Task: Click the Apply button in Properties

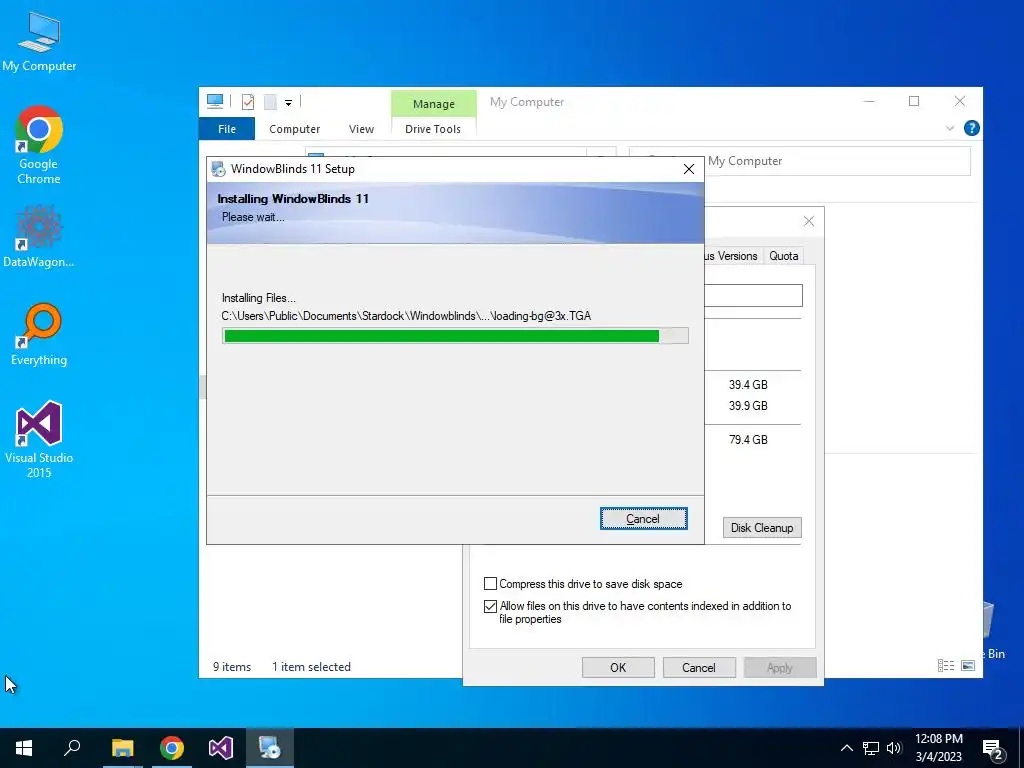Action: click(780, 667)
